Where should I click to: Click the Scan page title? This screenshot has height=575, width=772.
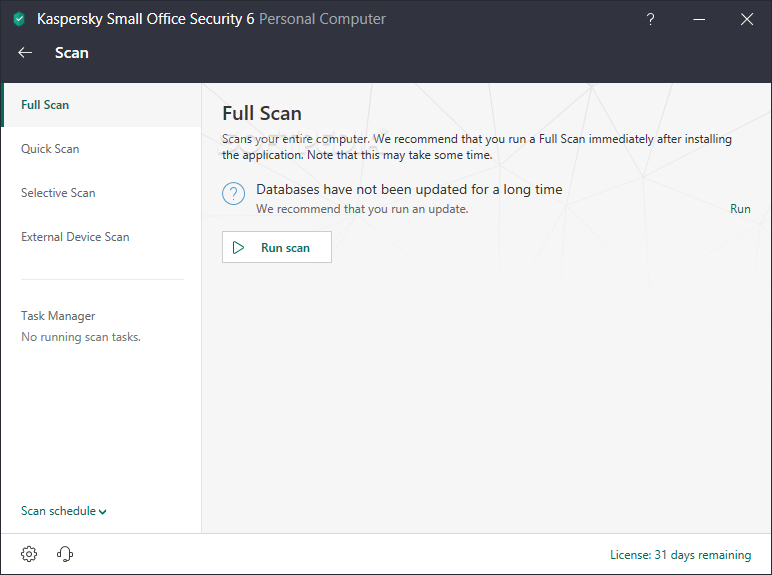[72, 53]
